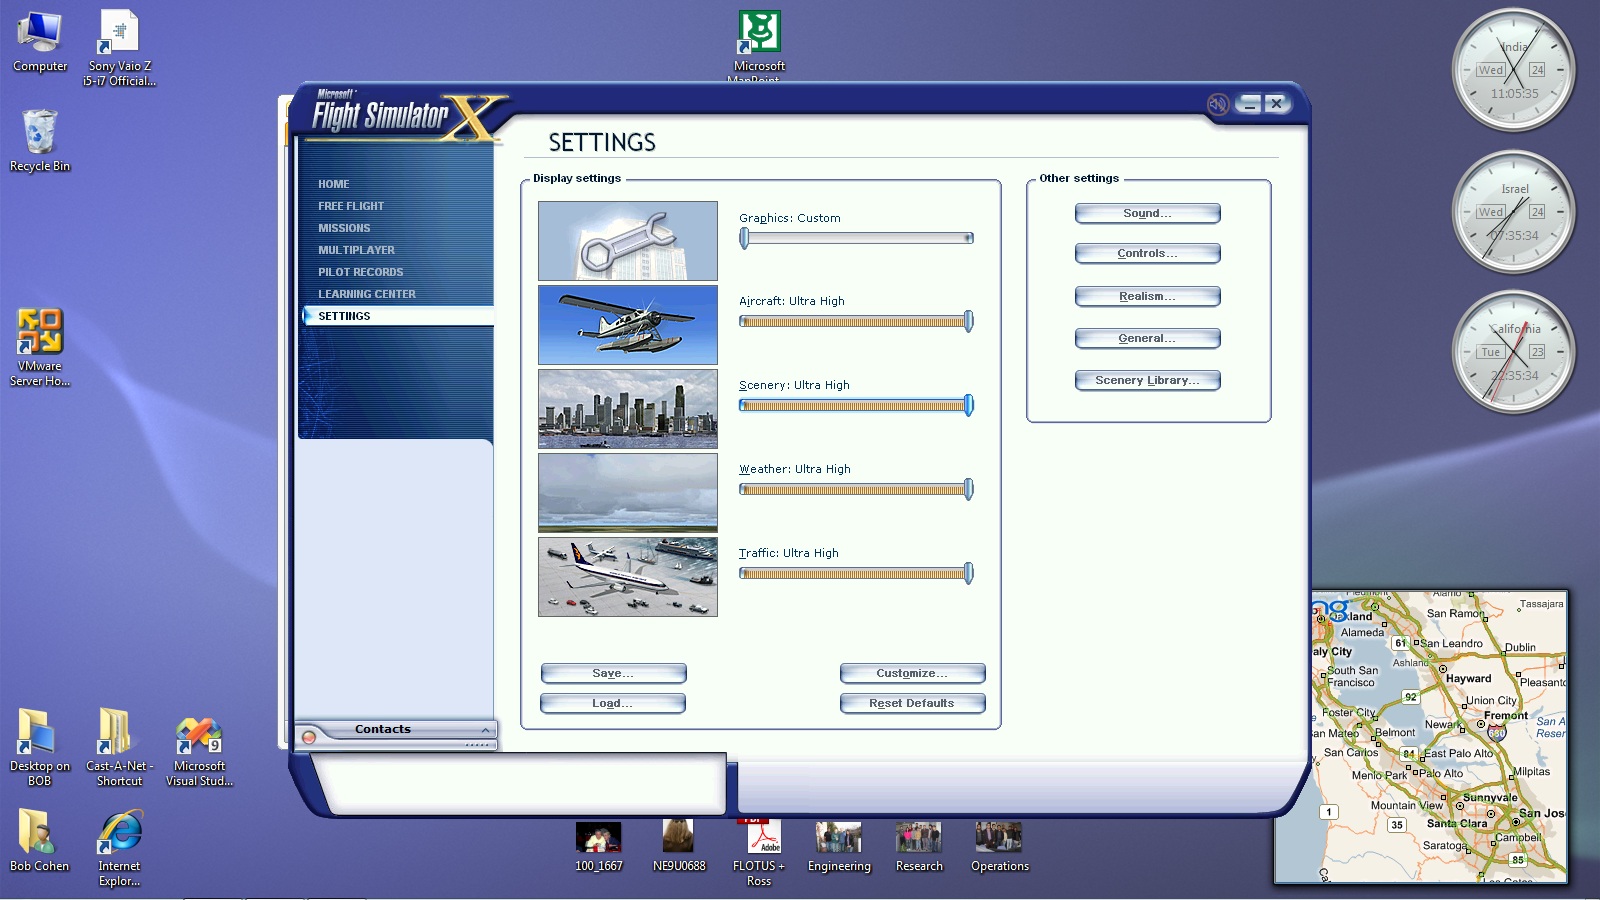Open the Operations photo icon
The height and width of the screenshot is (900, 1600).
point(999,847)
